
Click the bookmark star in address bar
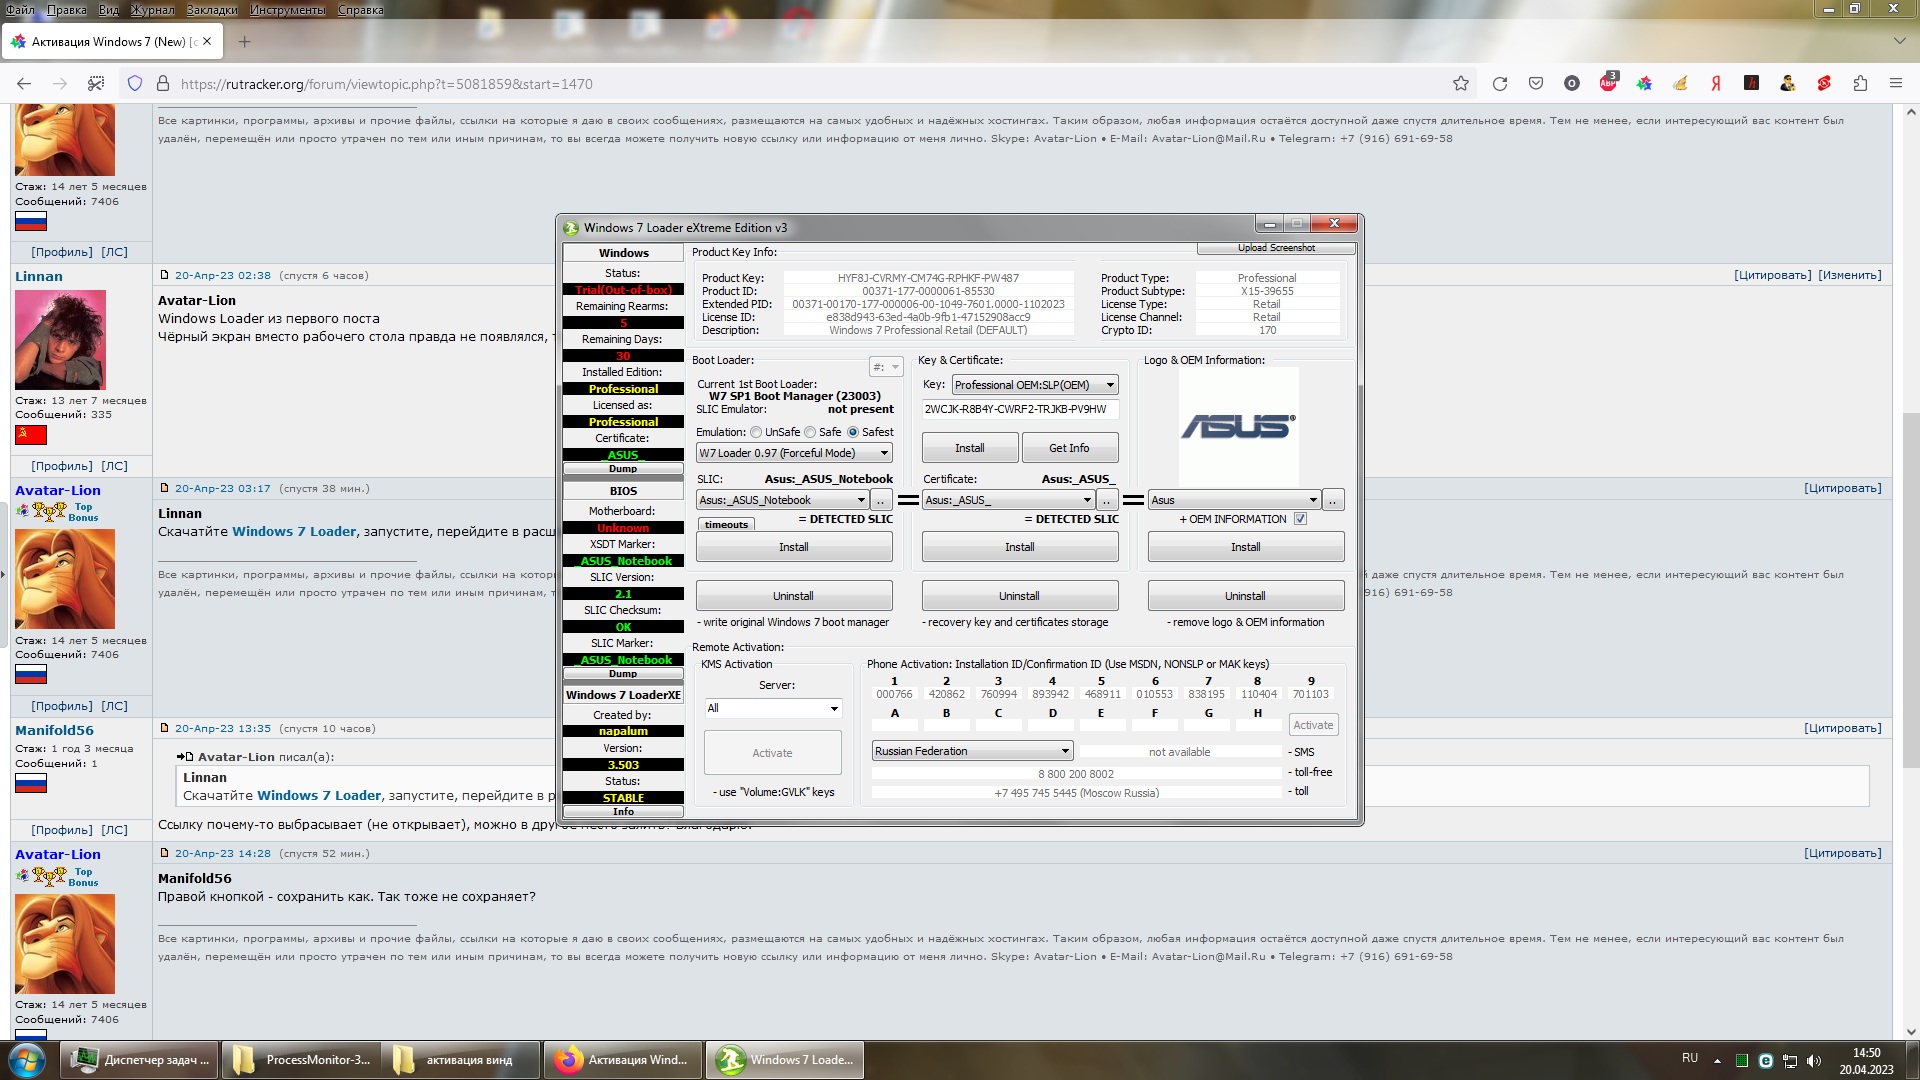click(1461, 84)
